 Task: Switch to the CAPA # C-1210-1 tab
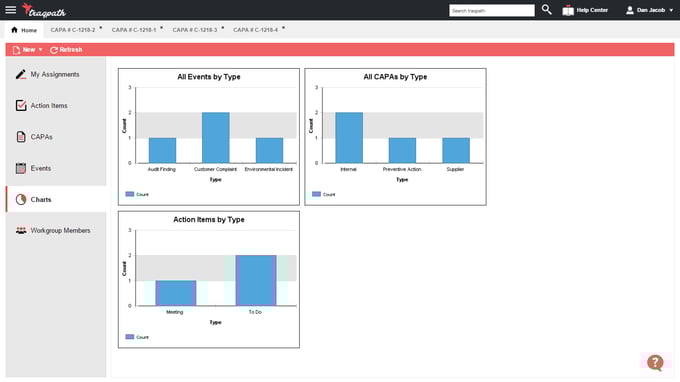134,30
